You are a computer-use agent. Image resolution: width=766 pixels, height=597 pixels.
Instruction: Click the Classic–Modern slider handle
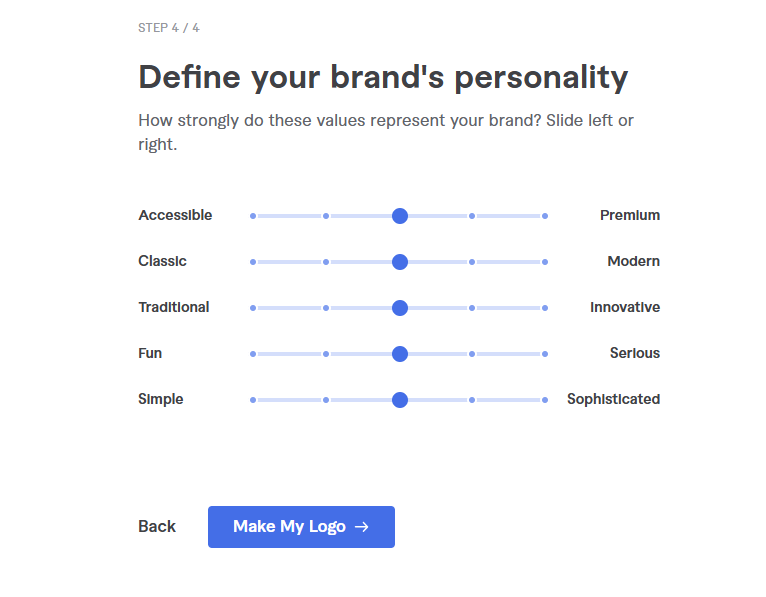click(400, 262)
